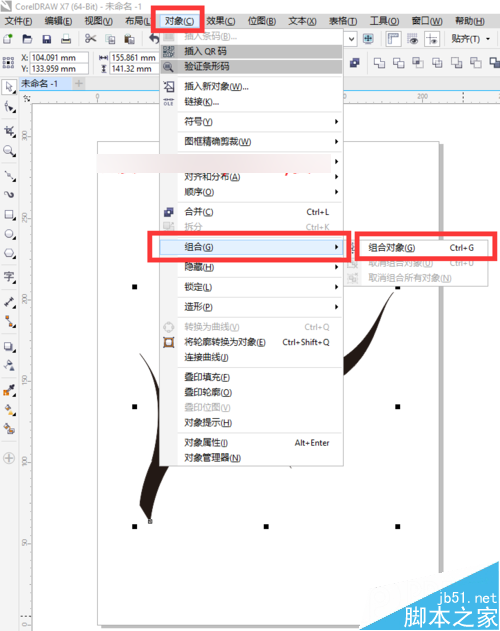Image resolution: width=500 pixels, height=631 pixels.
Task: Click the Cut scissors icon
Action: 91,39
